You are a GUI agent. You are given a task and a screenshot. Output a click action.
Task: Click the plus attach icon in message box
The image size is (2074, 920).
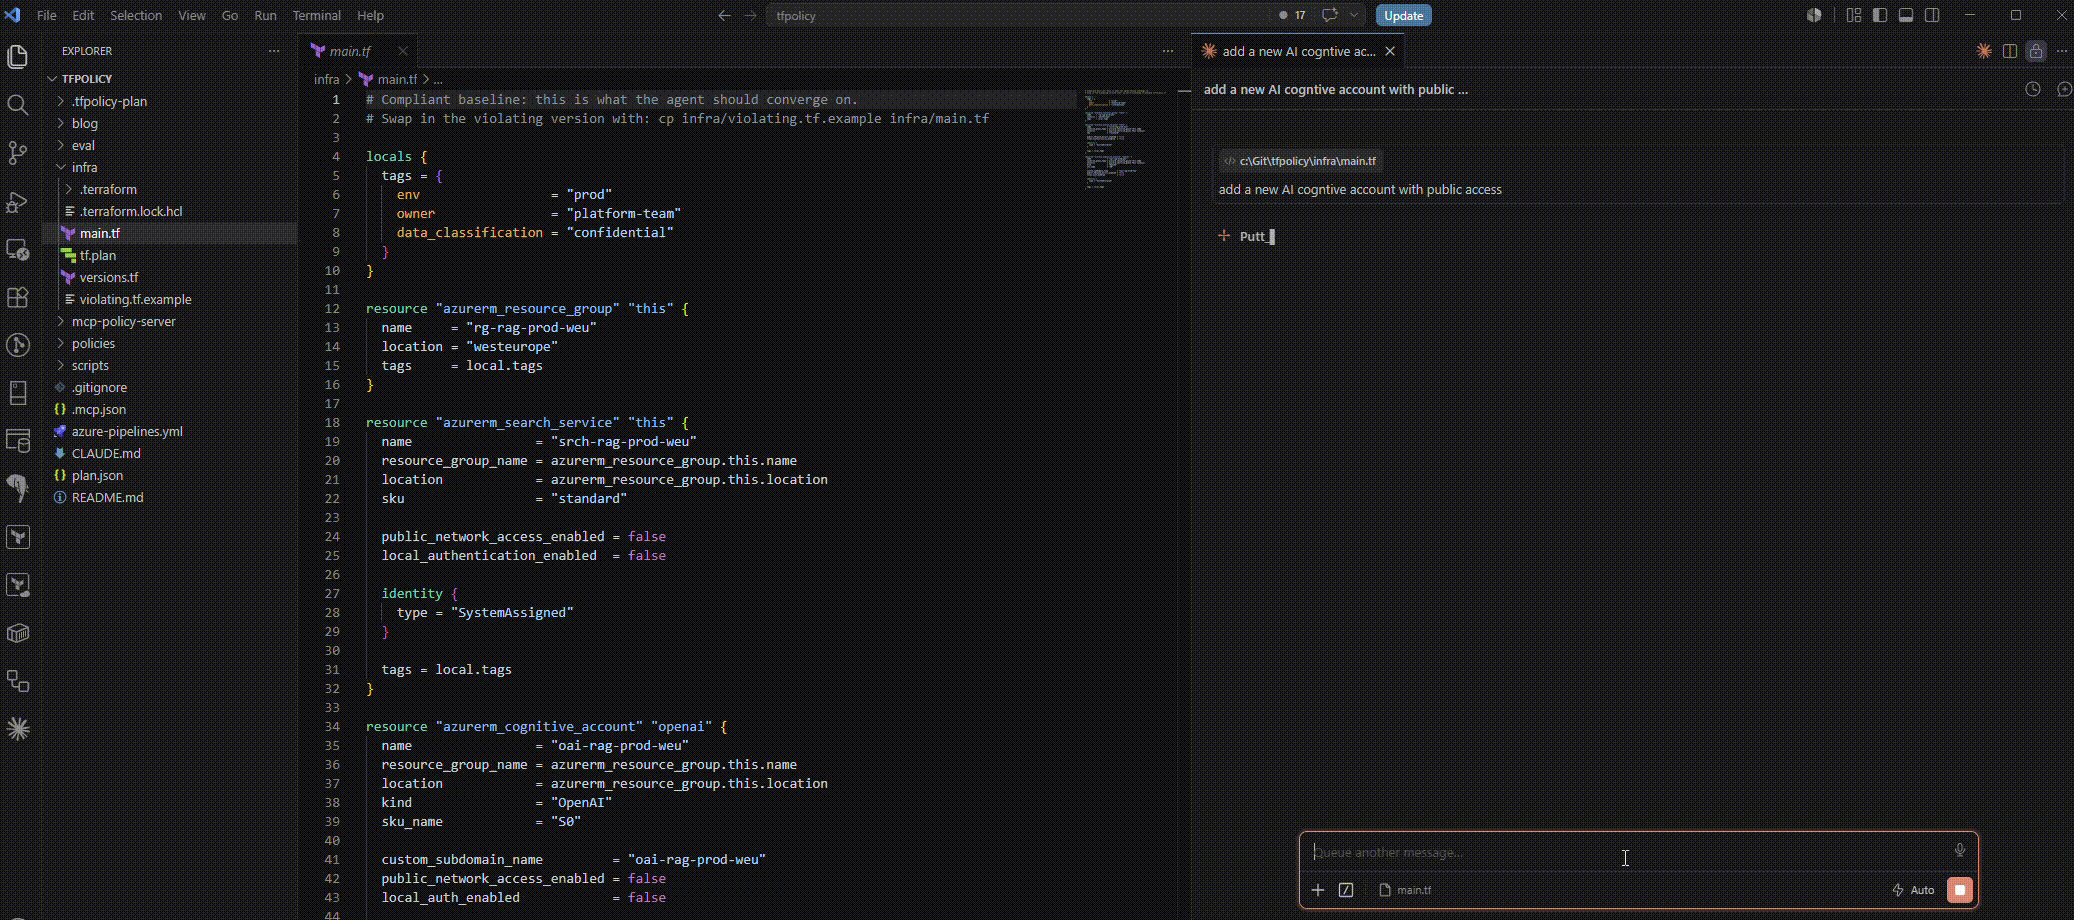[x=1318, y=890]
